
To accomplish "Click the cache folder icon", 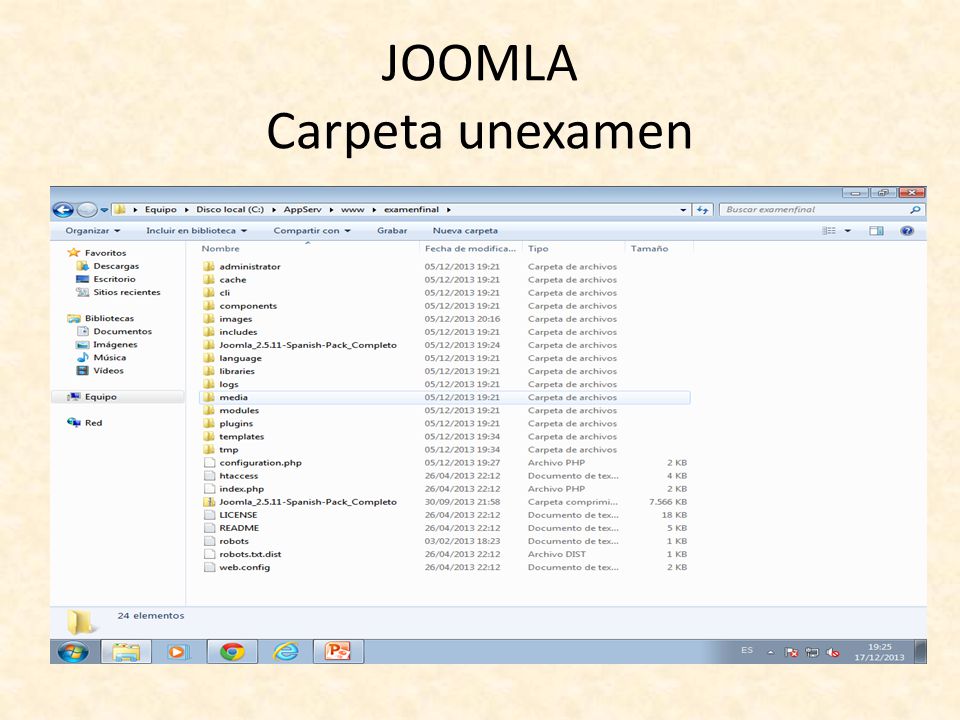I will [209, 280].
